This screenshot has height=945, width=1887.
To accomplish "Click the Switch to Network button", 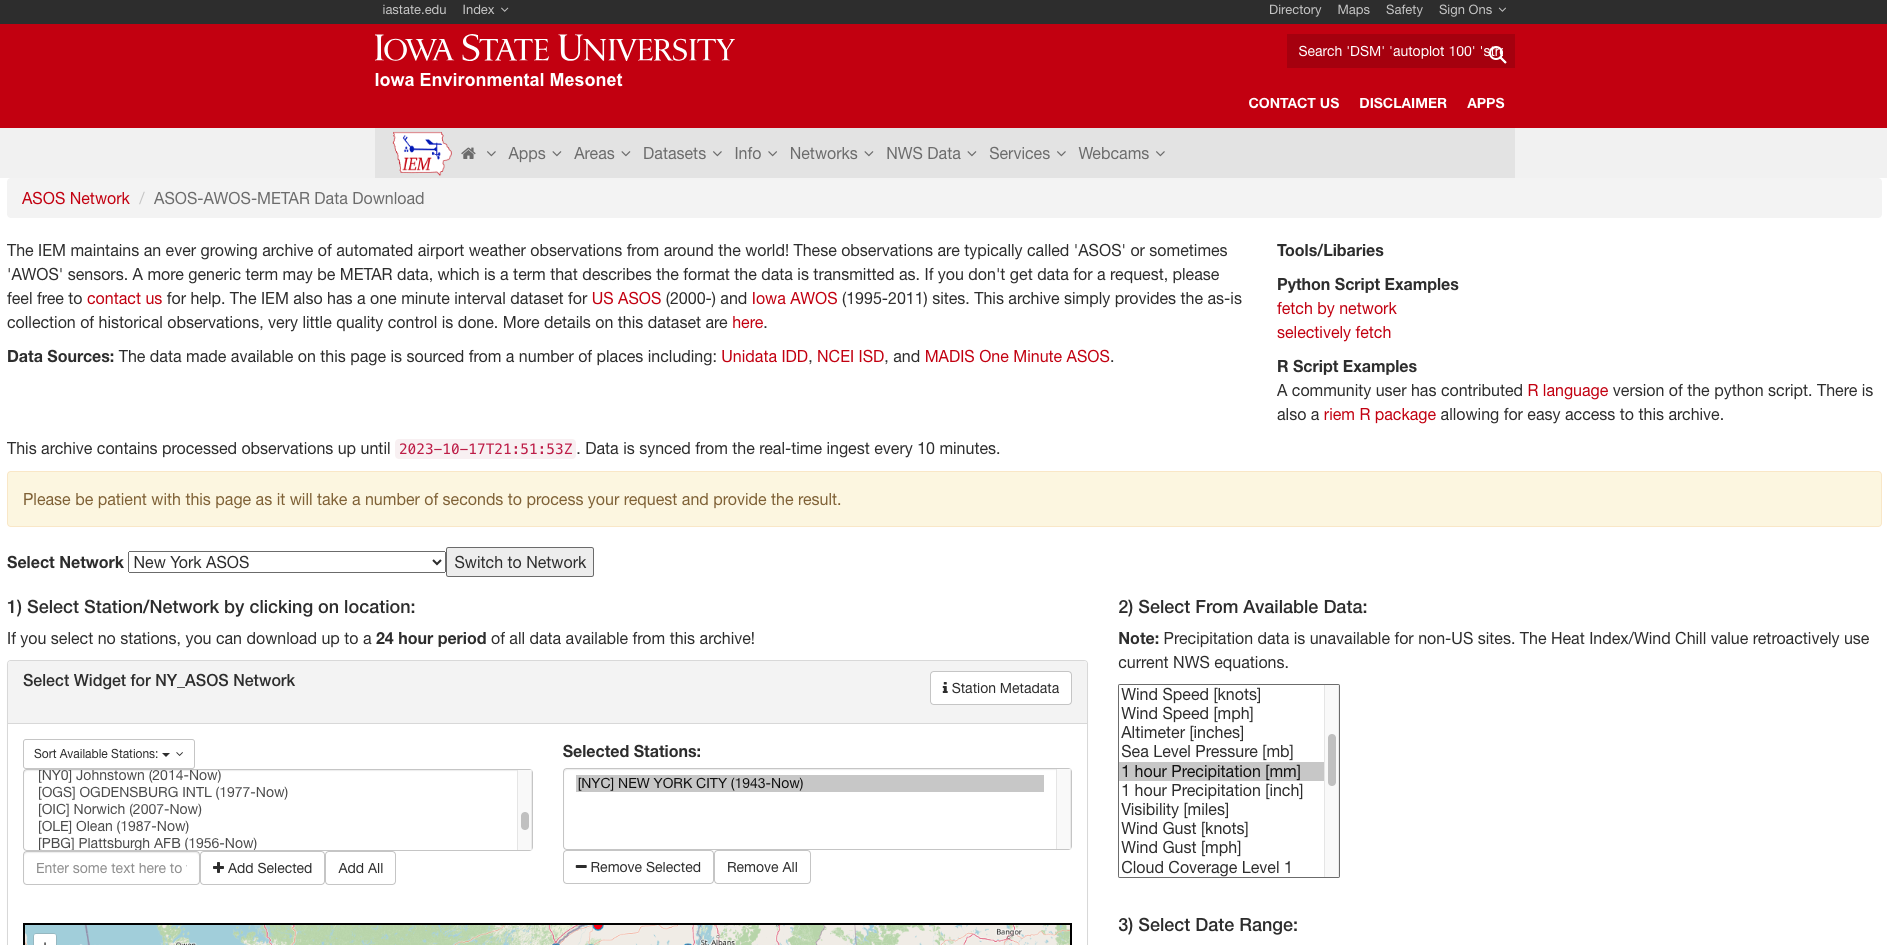I will 520,562.
